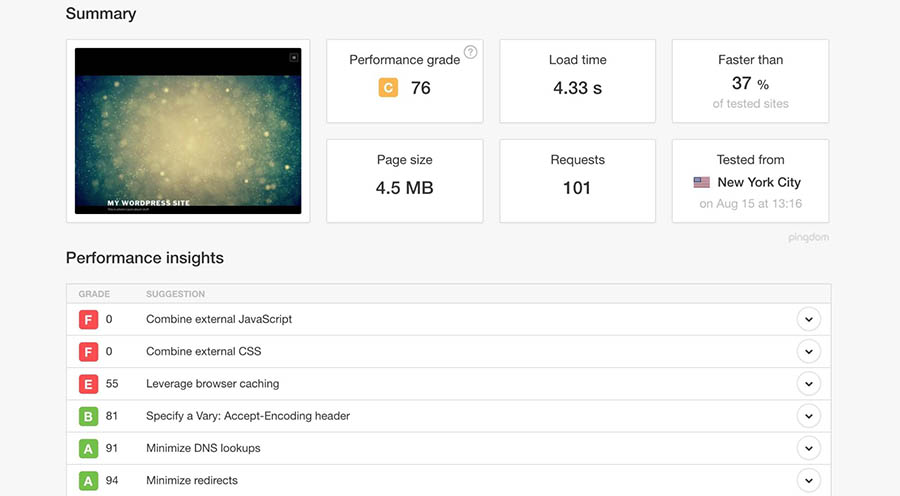Viewport: 900px width, 496px height.
Task: Click the Minimize redirects suggestion text
Action: tap(192, 481)
